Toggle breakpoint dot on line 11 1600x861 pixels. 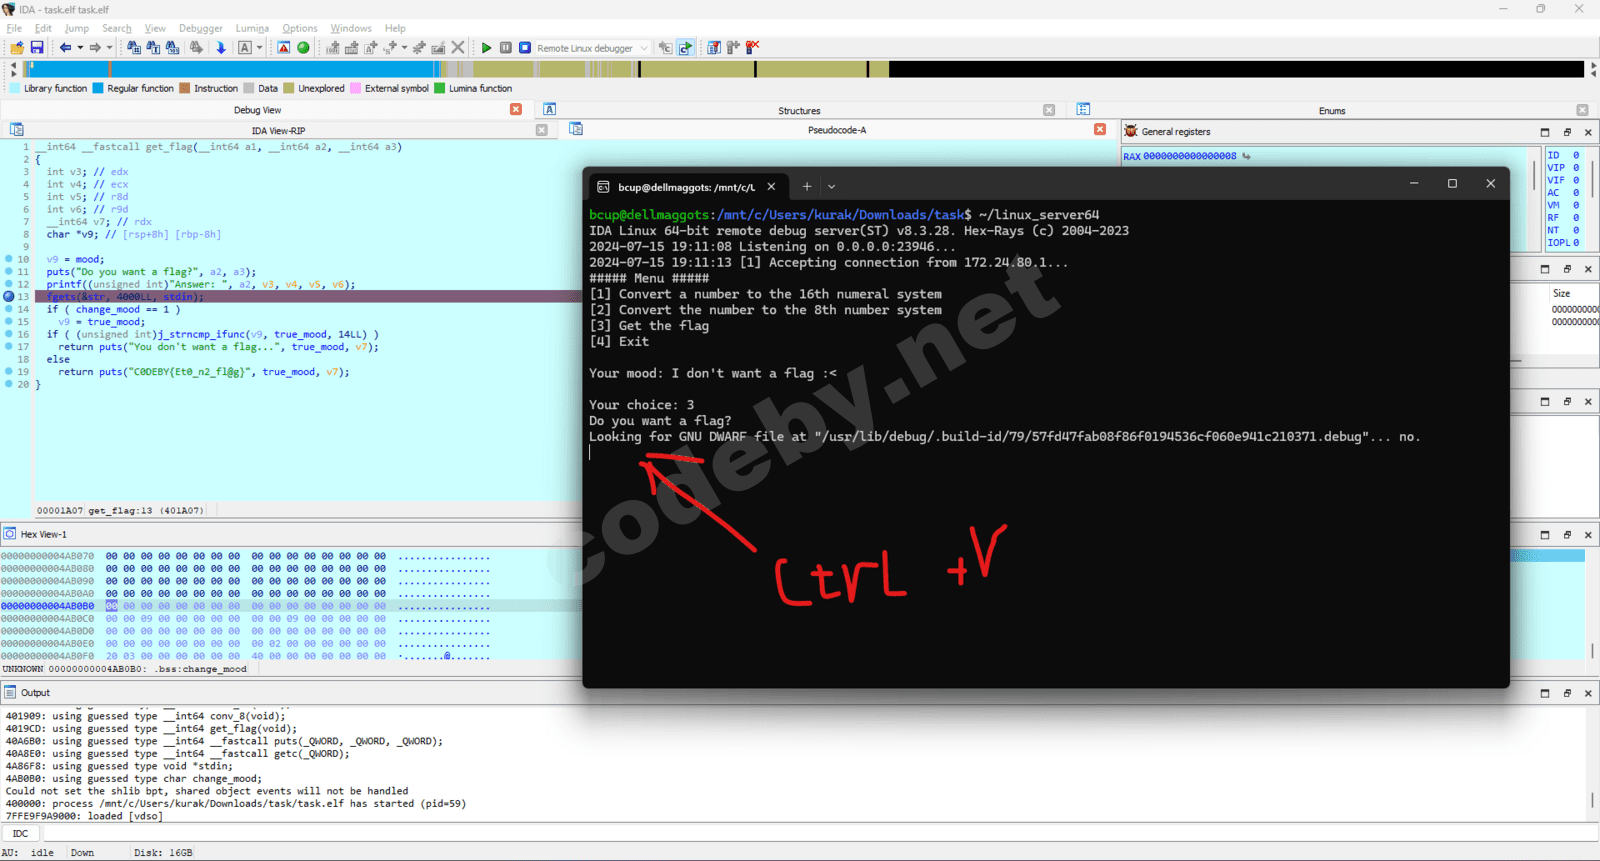[x=9, y=272]
